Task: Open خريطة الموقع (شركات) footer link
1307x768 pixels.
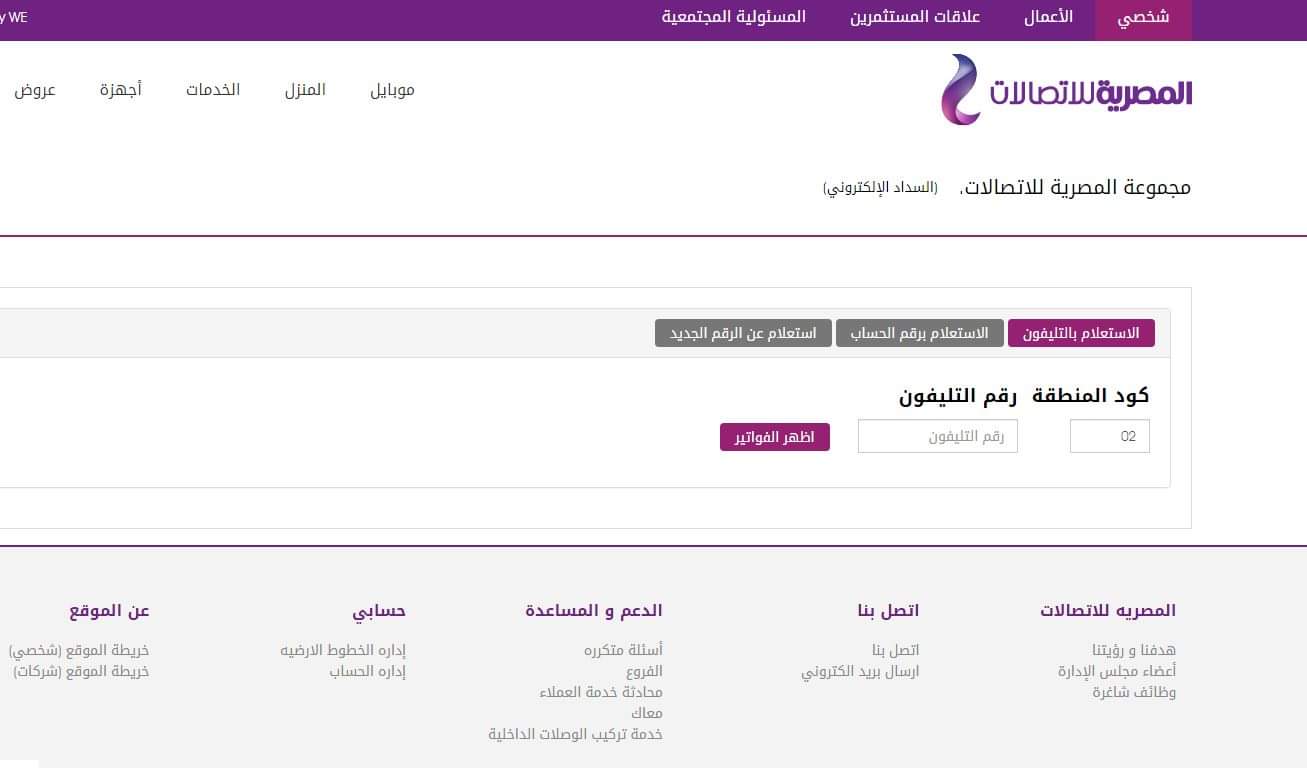Action: (81, 671)
